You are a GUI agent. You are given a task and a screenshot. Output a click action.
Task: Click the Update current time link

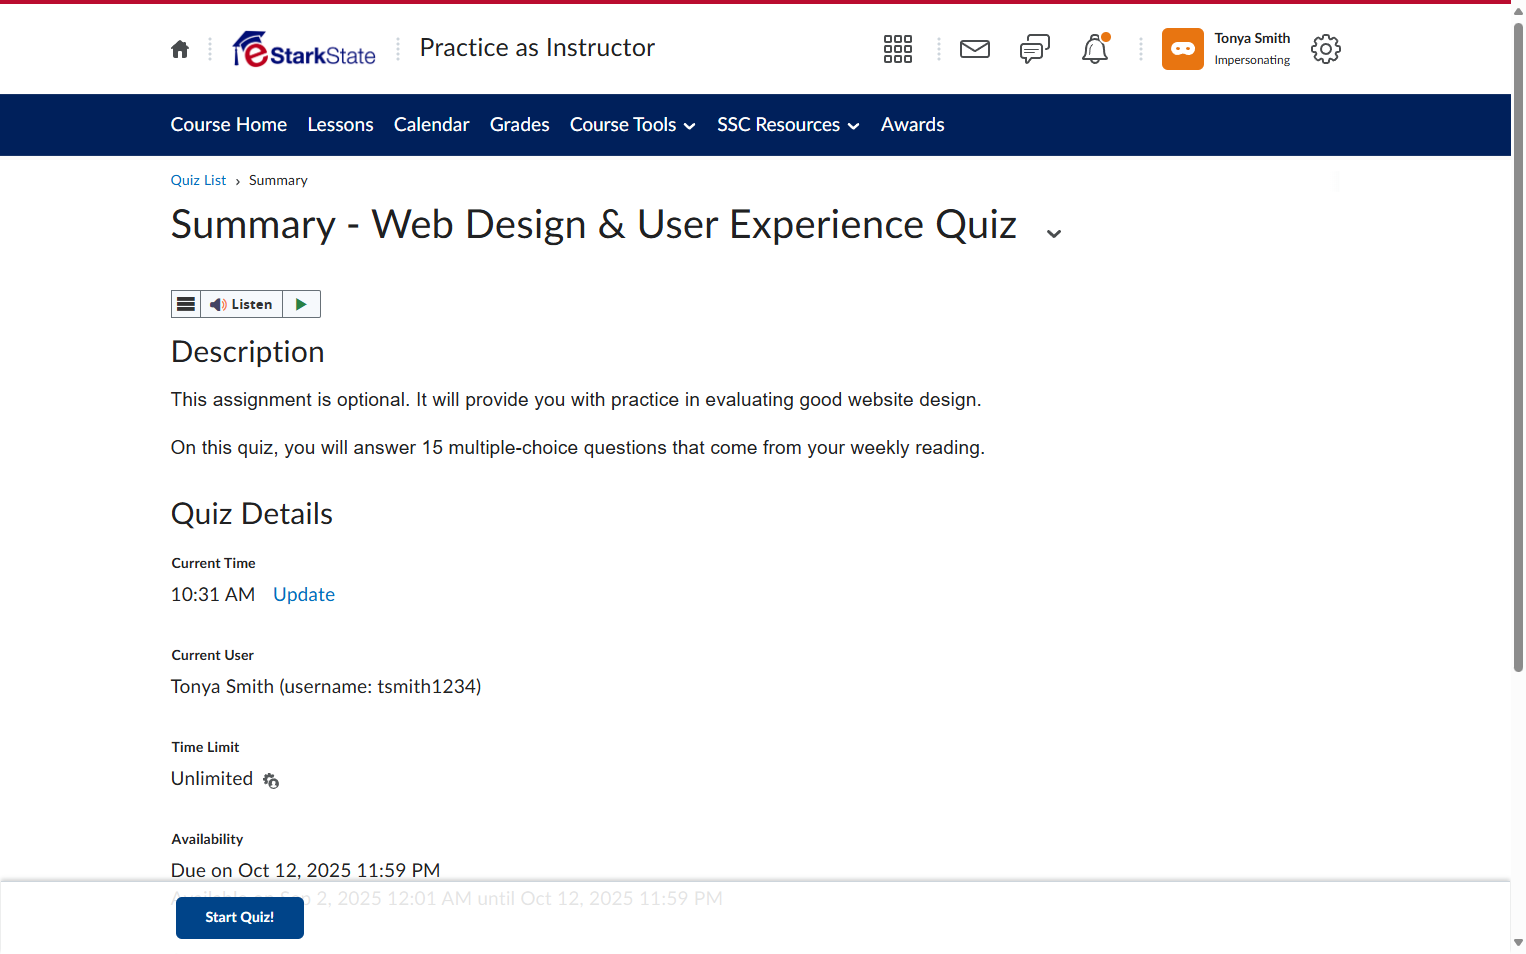tap(304, 594)
